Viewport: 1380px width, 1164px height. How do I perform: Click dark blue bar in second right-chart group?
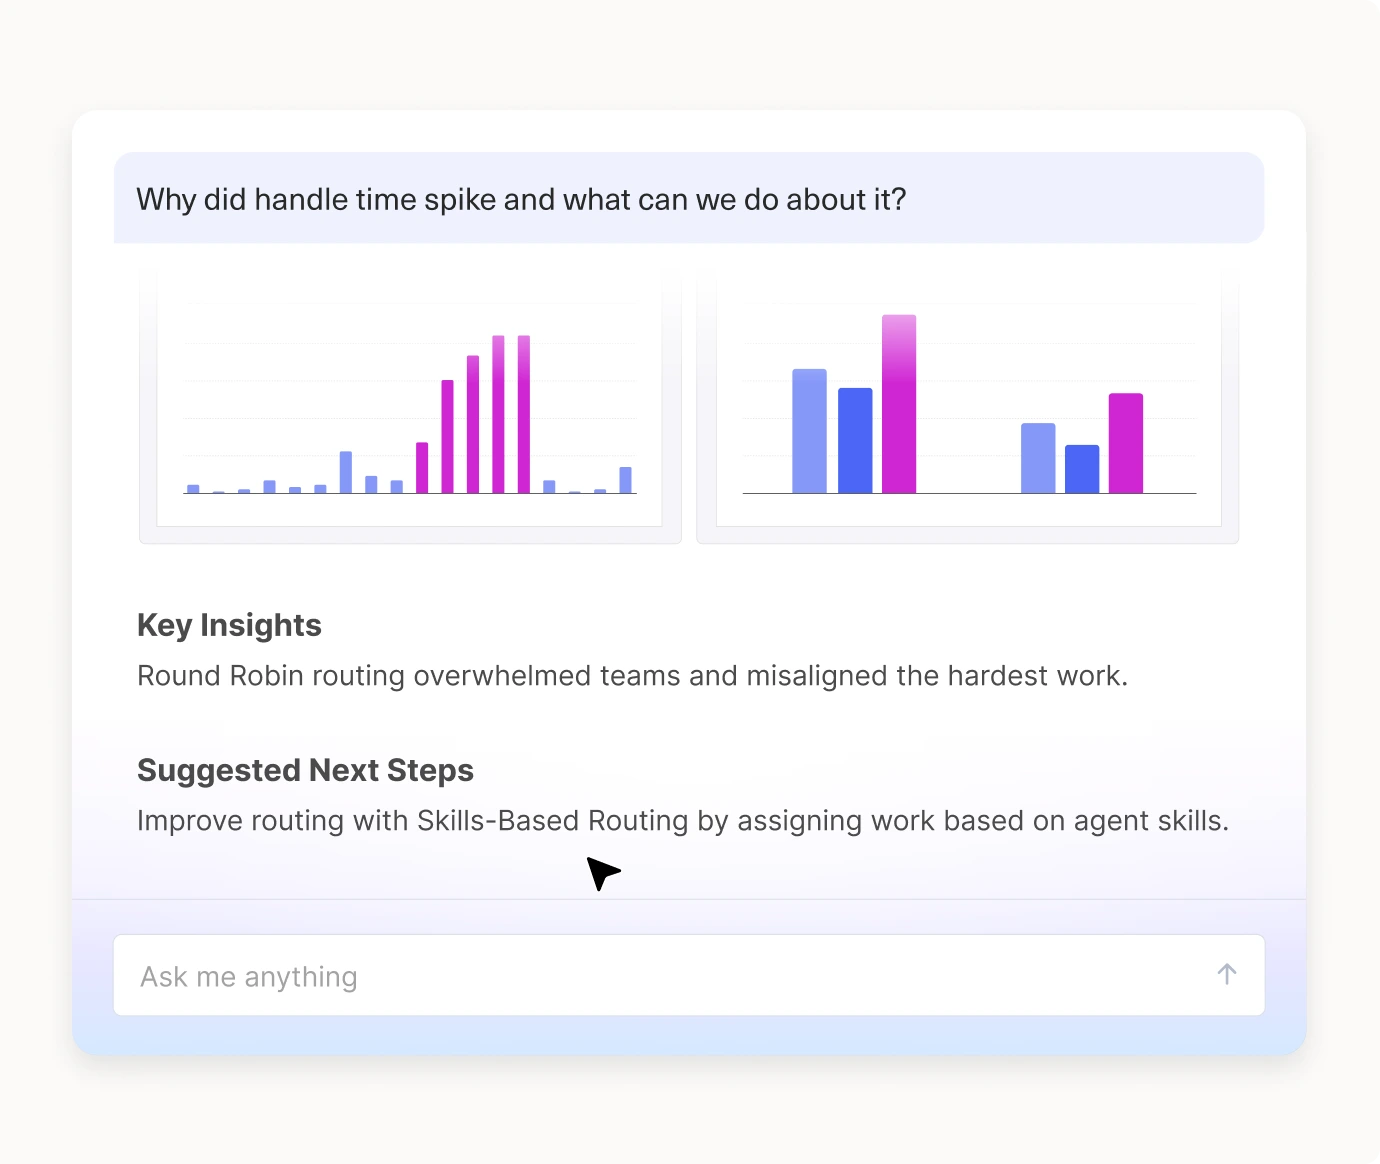point(1082,469)
